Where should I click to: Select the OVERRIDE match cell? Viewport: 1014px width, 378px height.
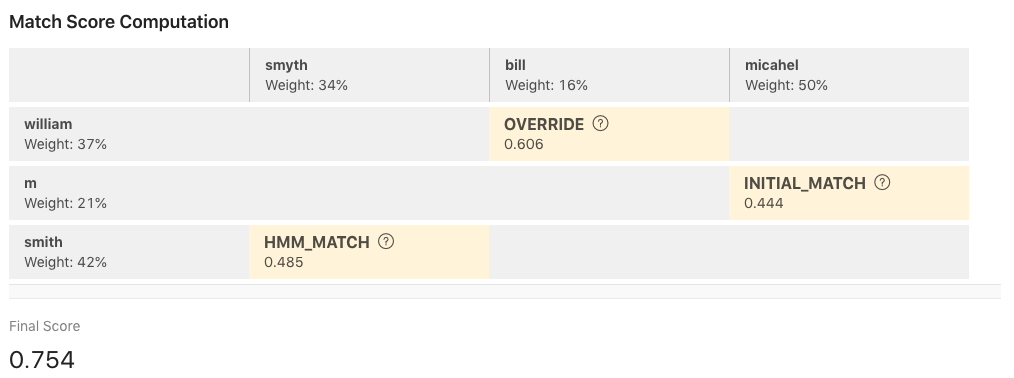pyautogui.click(x=609, y=134)
